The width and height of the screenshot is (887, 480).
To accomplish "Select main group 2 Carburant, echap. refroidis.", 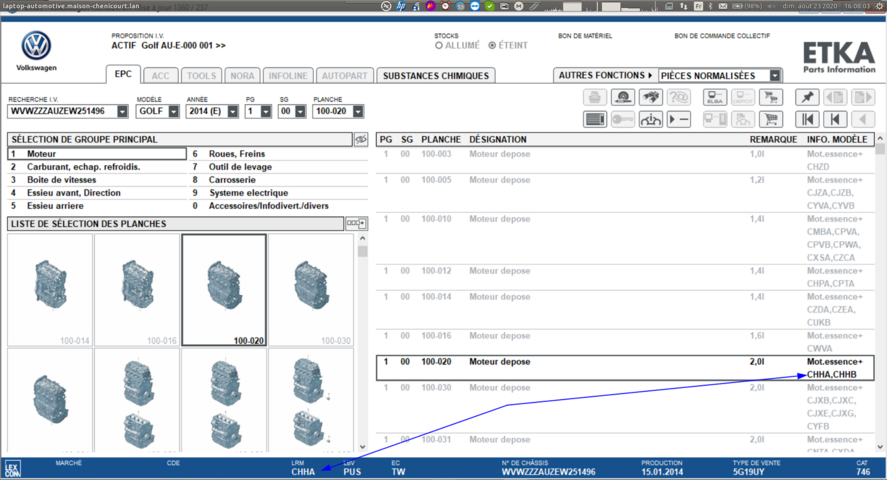I will click(97, 167).
